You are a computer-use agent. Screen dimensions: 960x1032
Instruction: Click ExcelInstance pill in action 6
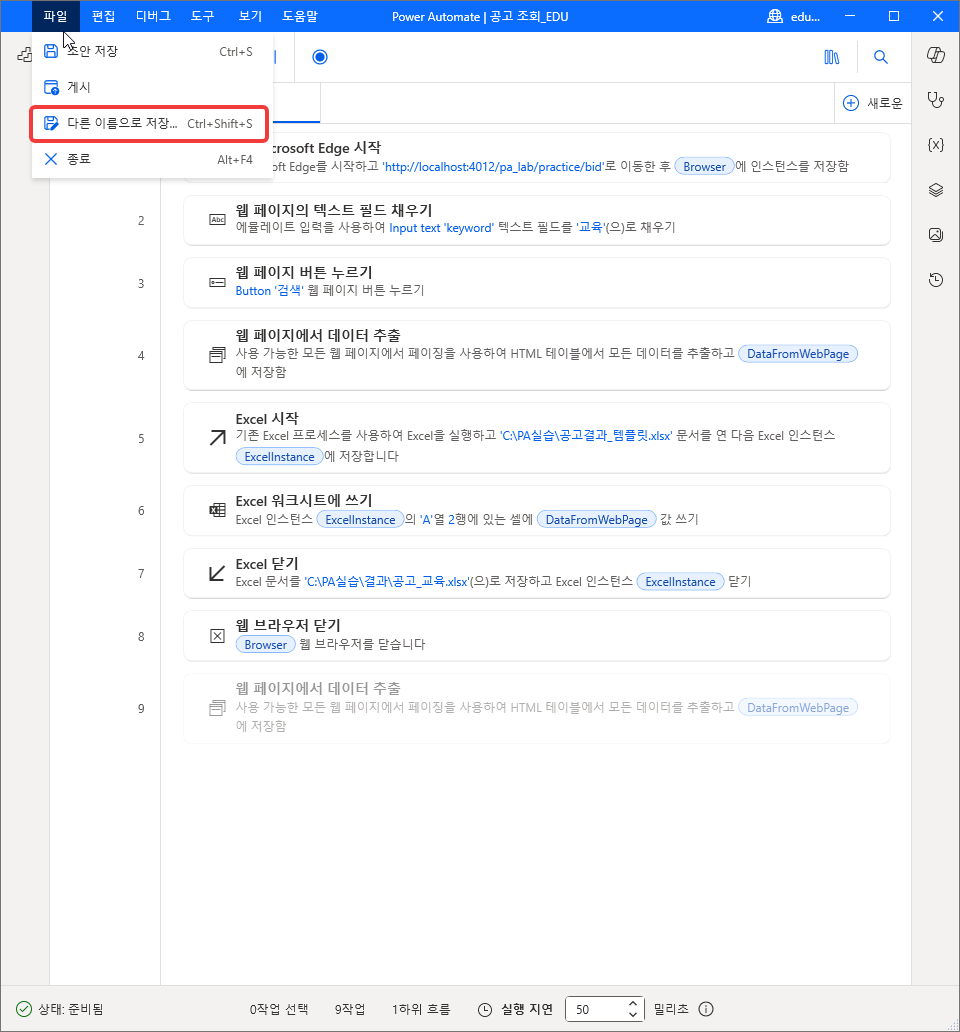[x=360, y=519]
